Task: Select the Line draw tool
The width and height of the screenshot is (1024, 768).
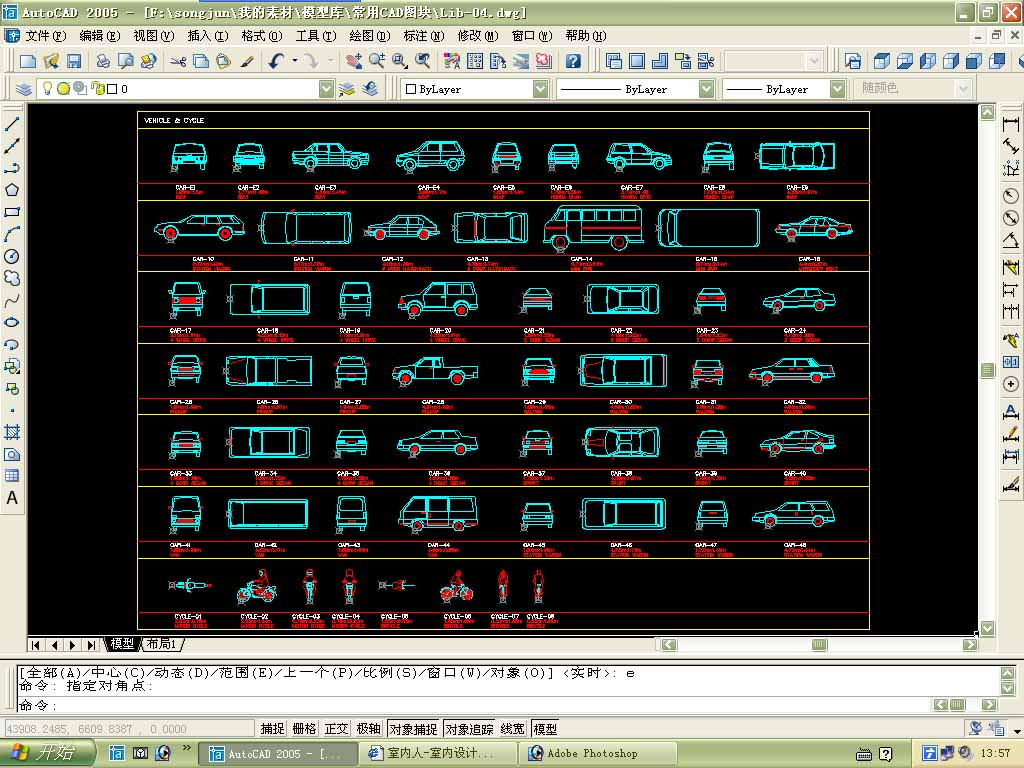Action: 12,124
